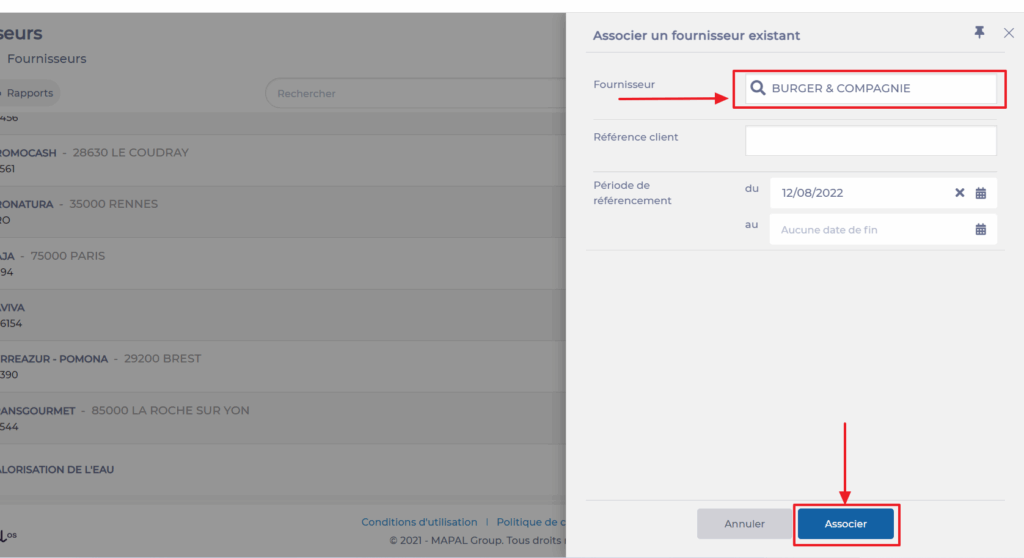The height and width of the screenshot is (558, 1024).
Task: Pin the supplier association panel
Action: tap(980, 33)
